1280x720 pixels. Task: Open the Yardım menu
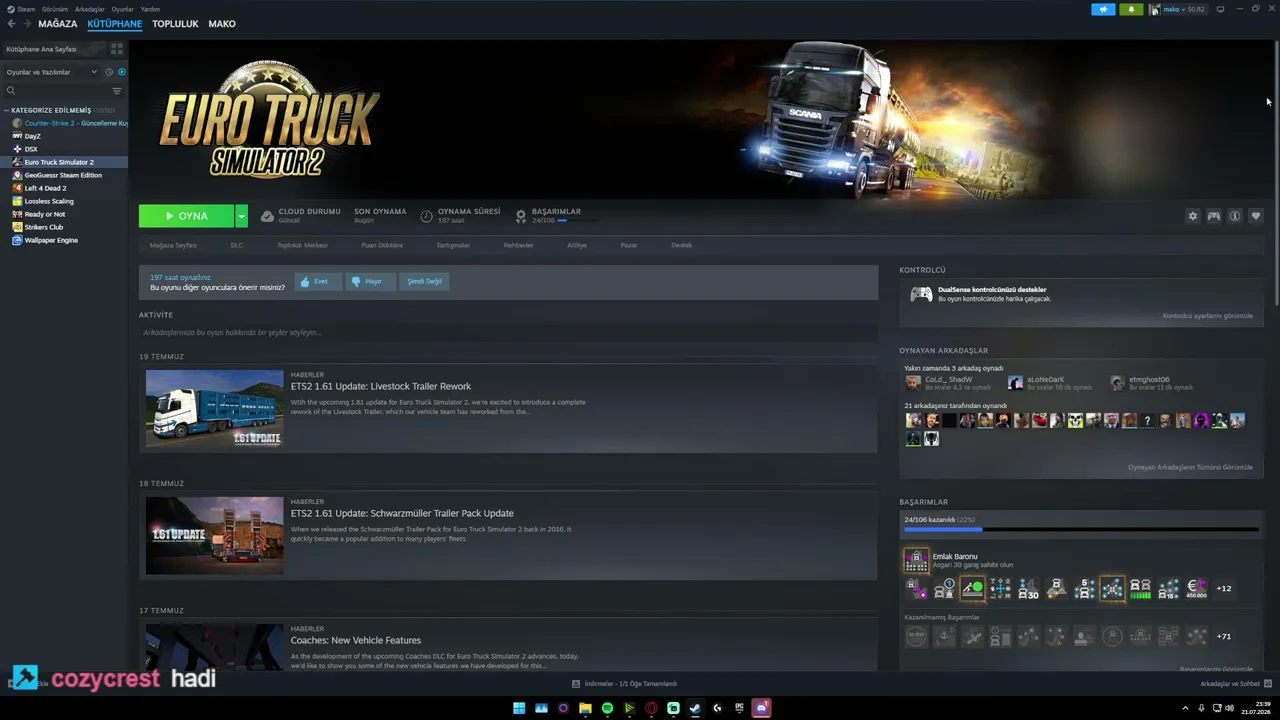[150, 9]
